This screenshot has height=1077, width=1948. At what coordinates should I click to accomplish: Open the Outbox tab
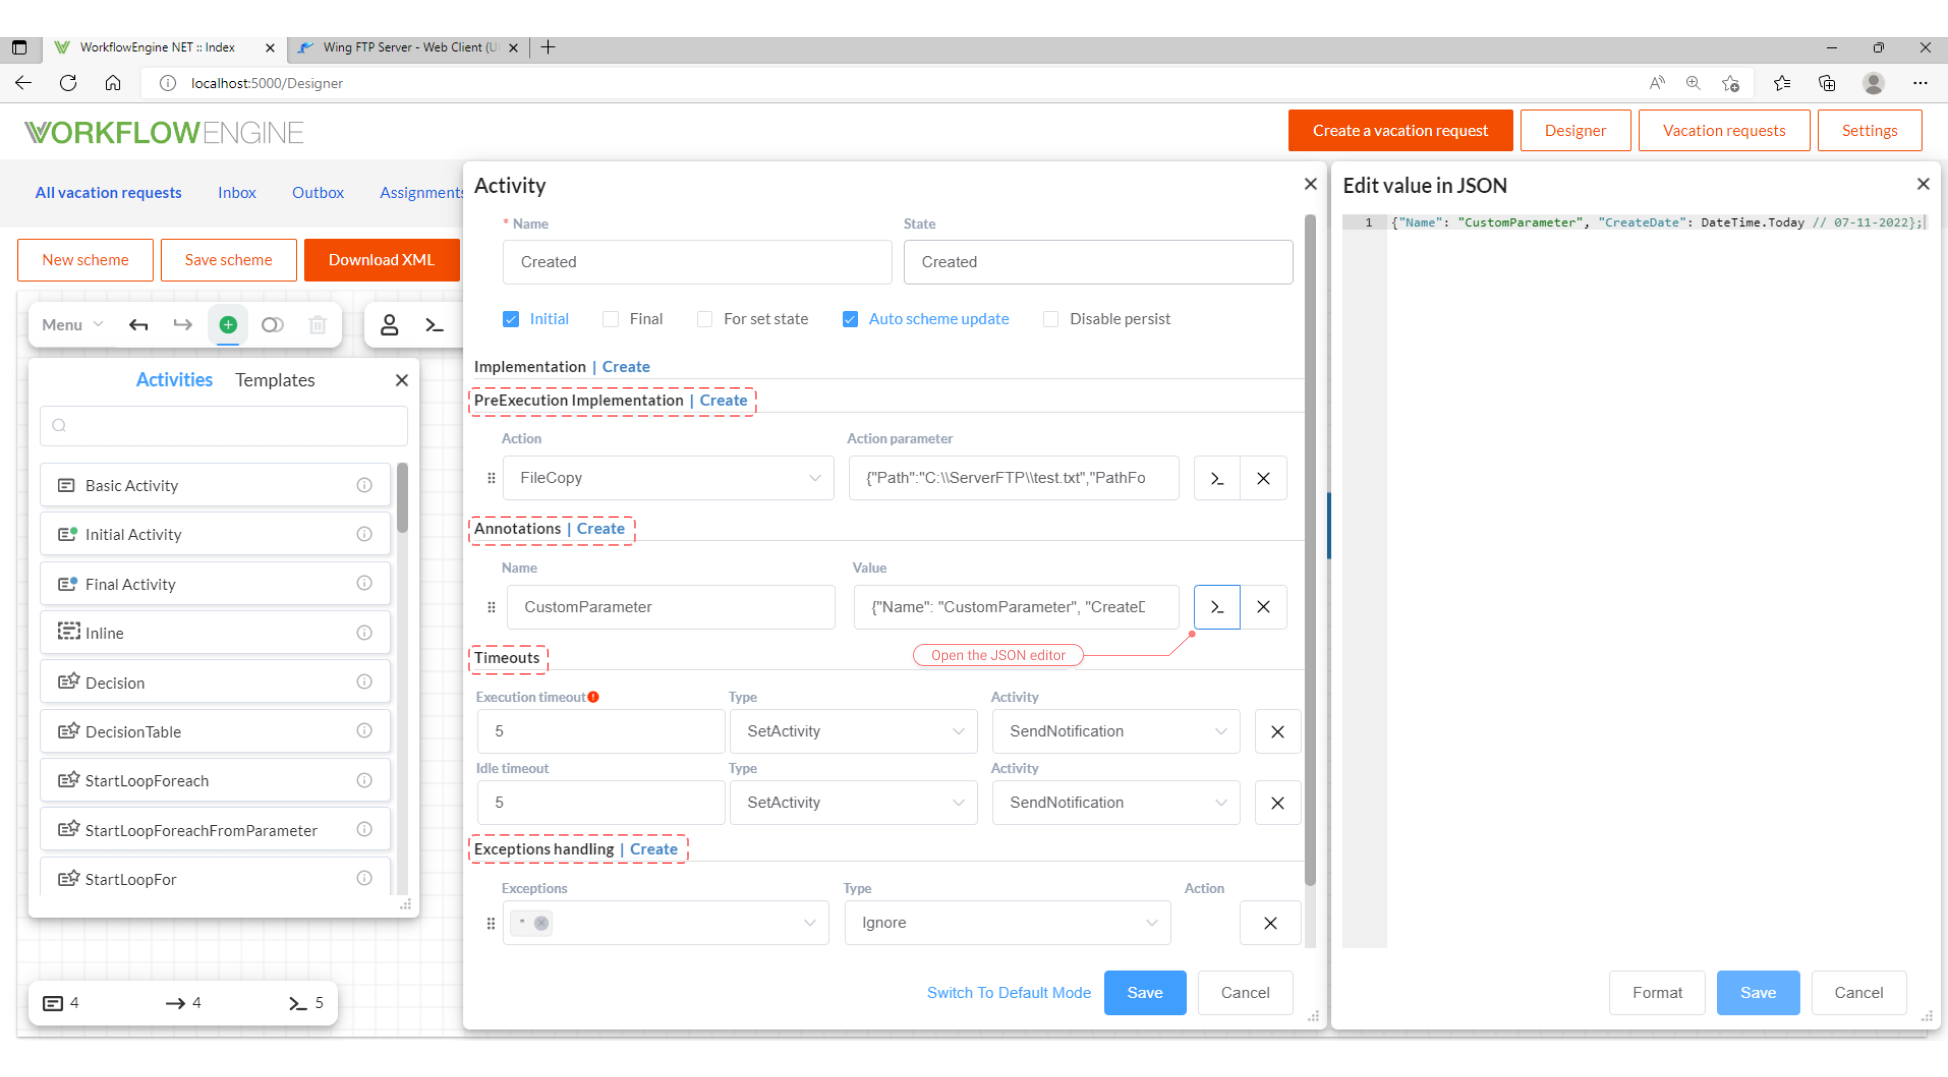coord(318,193)
